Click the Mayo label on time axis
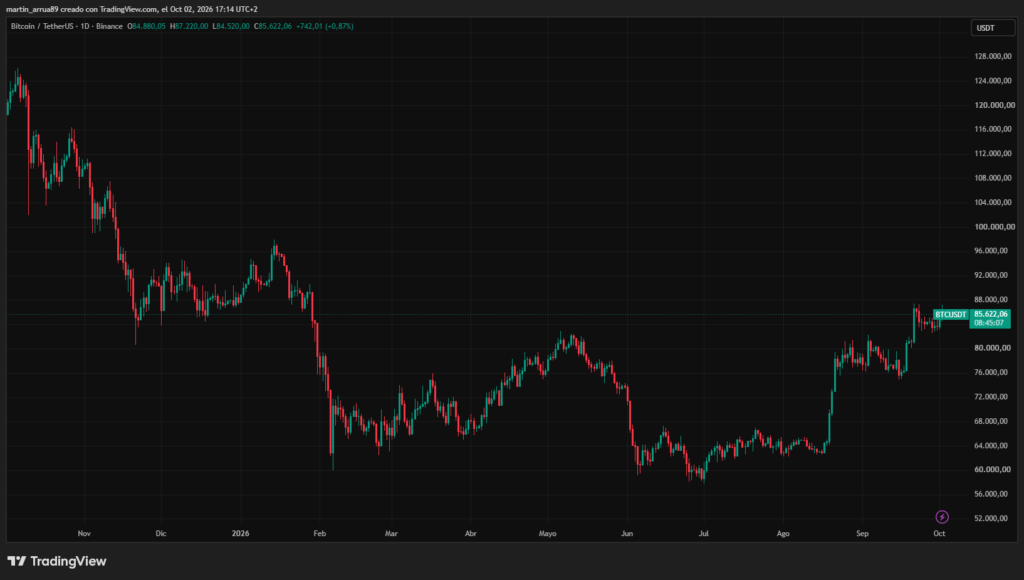The width and height of the screenshot is (1024, 580). pyautogui.click(x=547, y=534)
